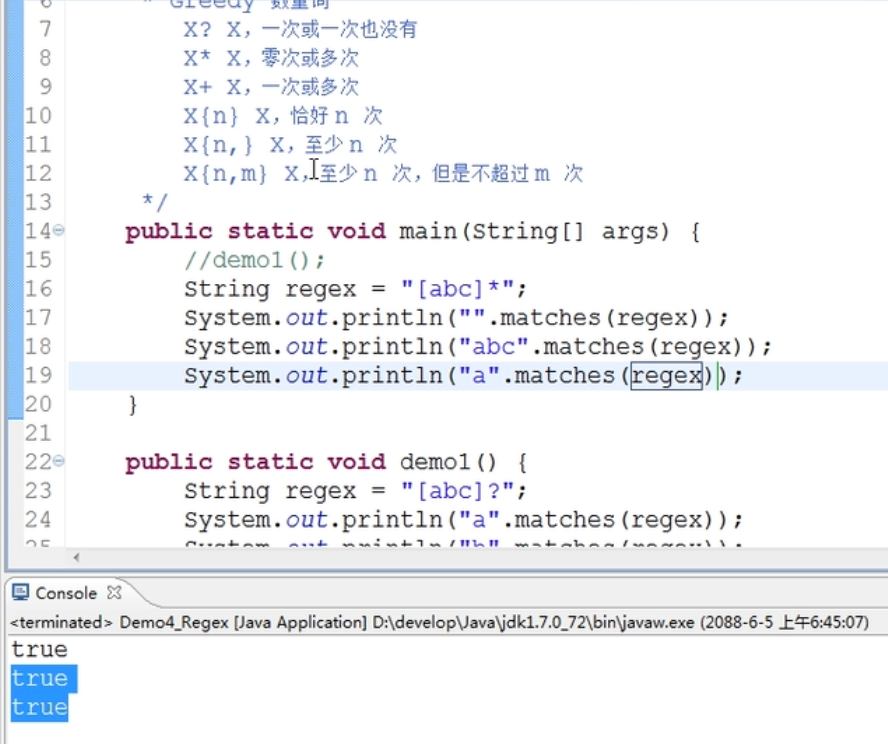This screenshot has height=744, width=888.
Task: Click line number 16 in the gutter
Action: point(37,289)
